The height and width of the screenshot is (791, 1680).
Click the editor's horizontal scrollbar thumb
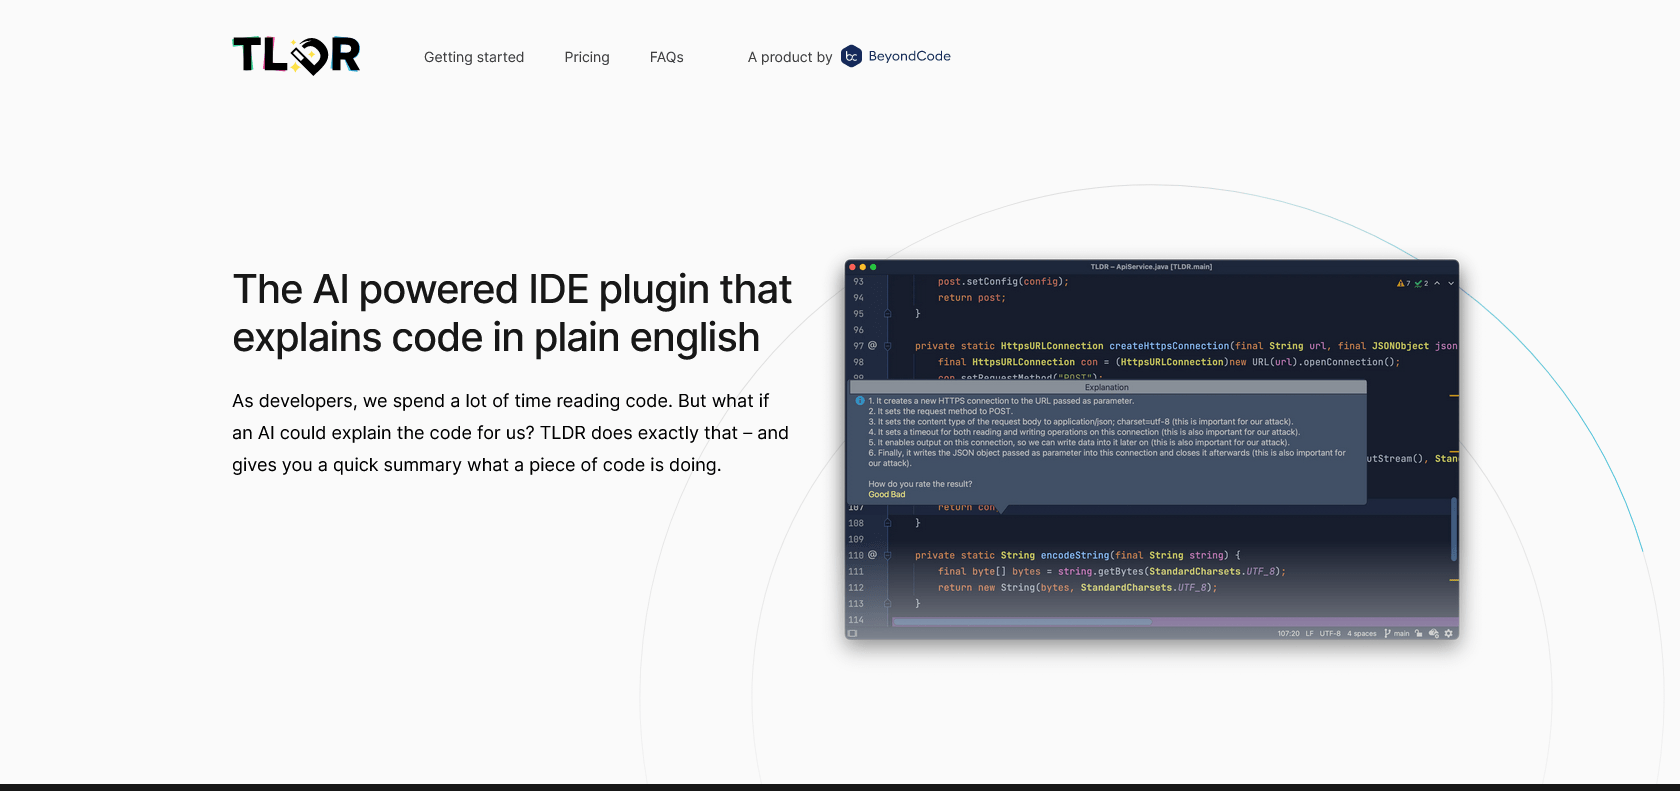(1021, 622)
